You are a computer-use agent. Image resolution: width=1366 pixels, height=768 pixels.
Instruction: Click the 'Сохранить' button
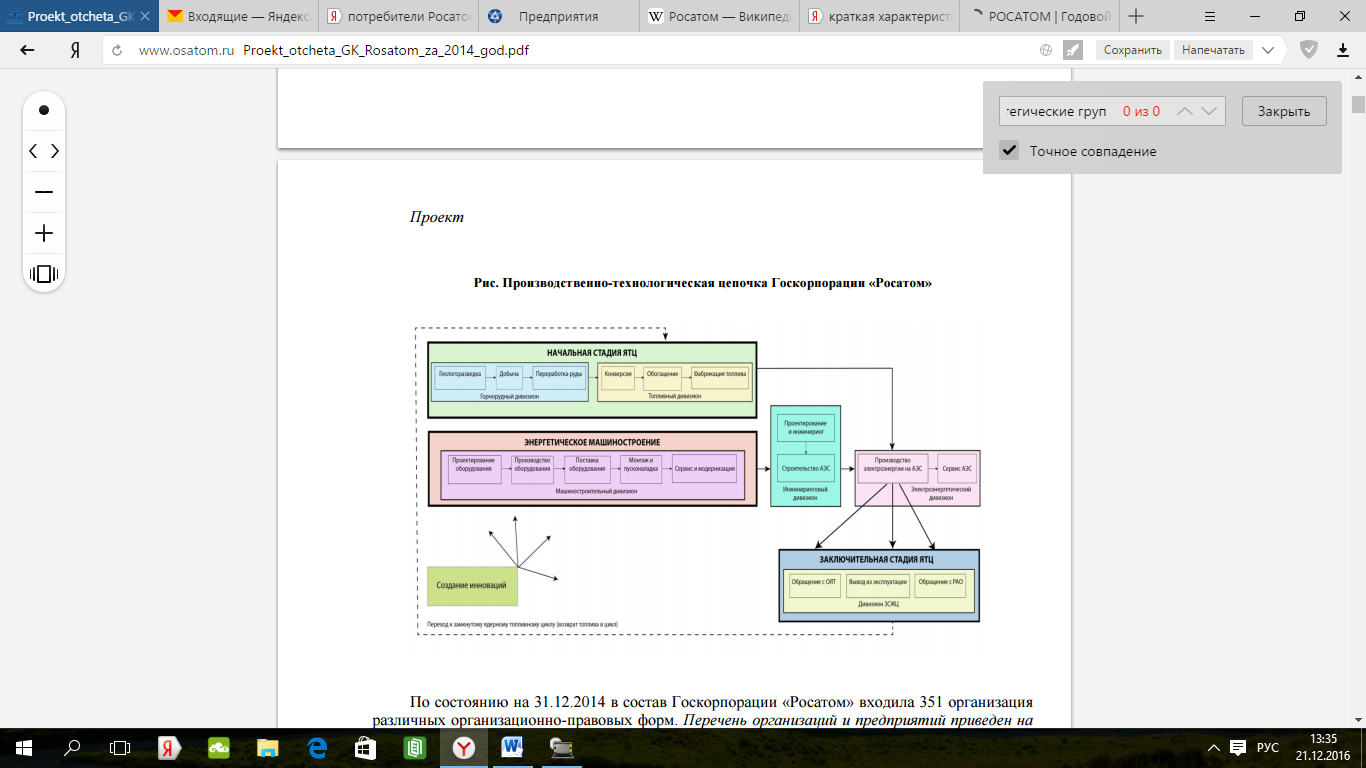(x=1133, y=50)
